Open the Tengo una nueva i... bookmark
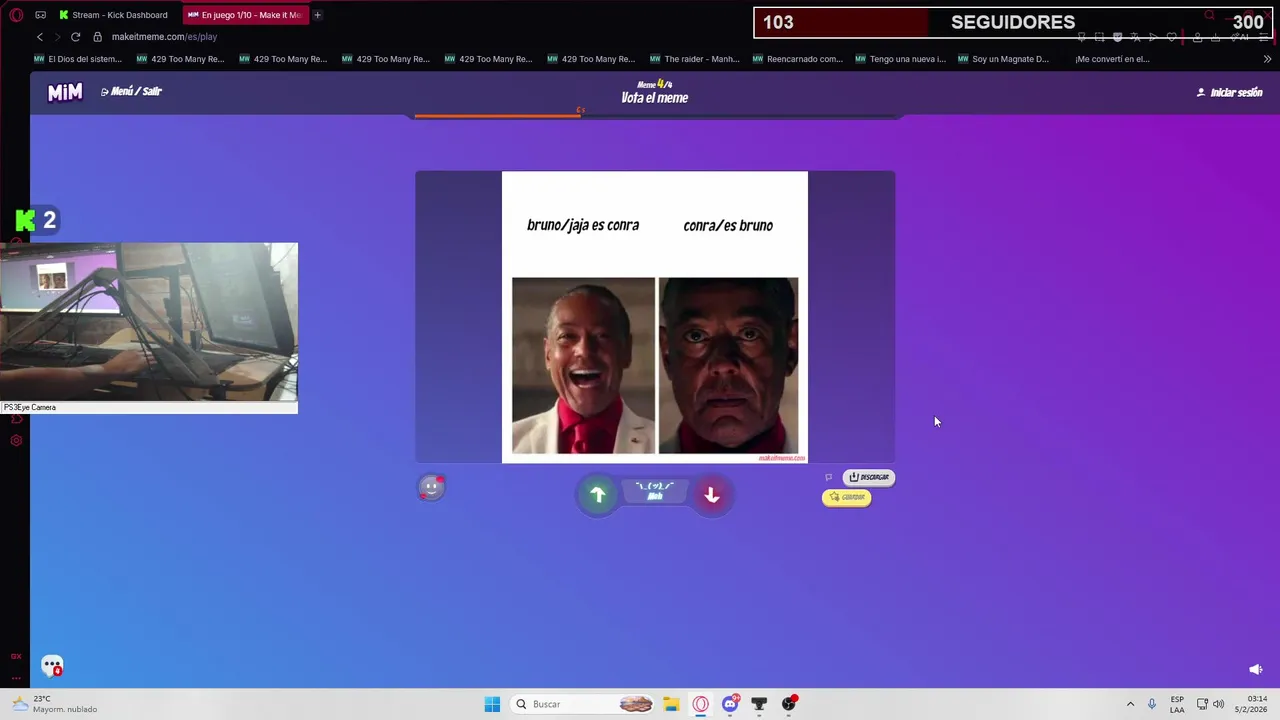The height and width of the screenshot is (720, 1280). click(900, 59)
